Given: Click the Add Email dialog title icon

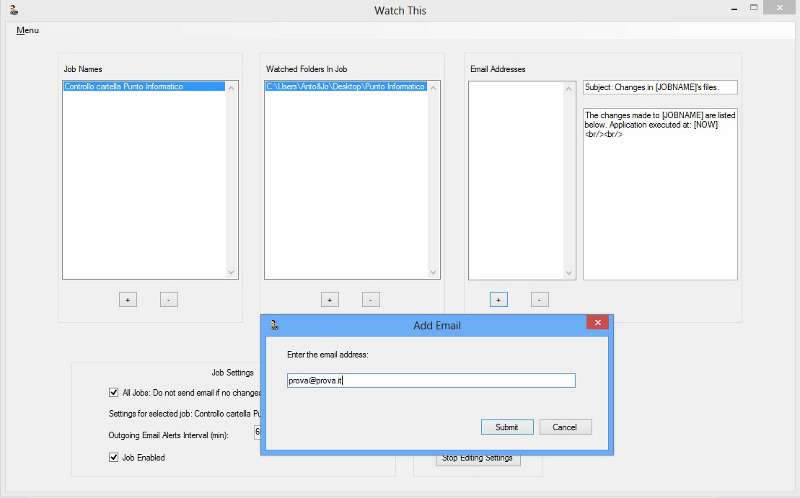Looking at the screenshot, I should tap(274, 325).
